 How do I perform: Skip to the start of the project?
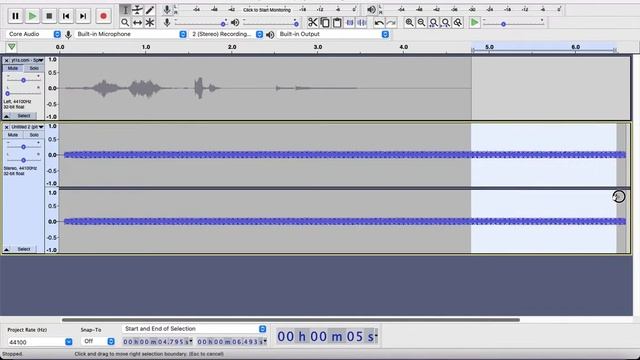pos(66,16)
